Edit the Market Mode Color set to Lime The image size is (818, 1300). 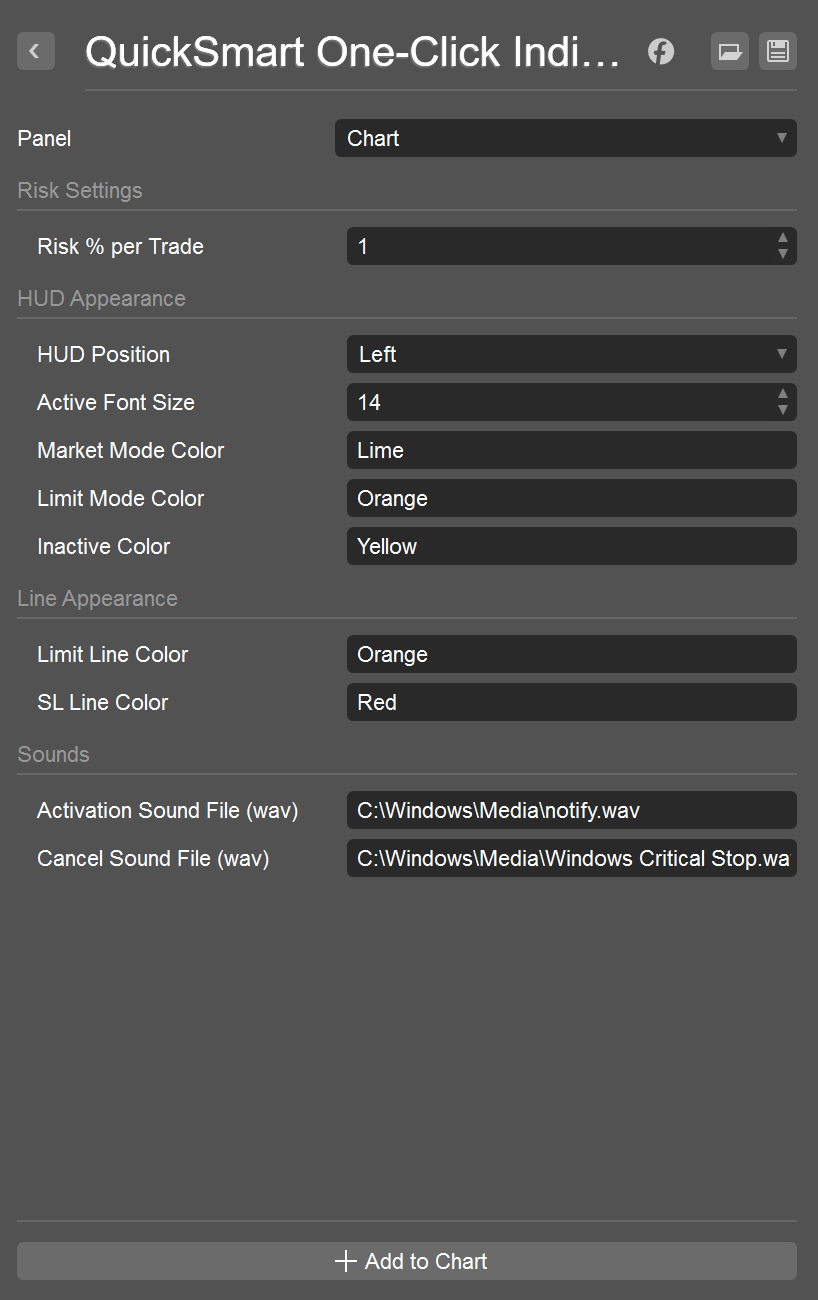point(571,450)
